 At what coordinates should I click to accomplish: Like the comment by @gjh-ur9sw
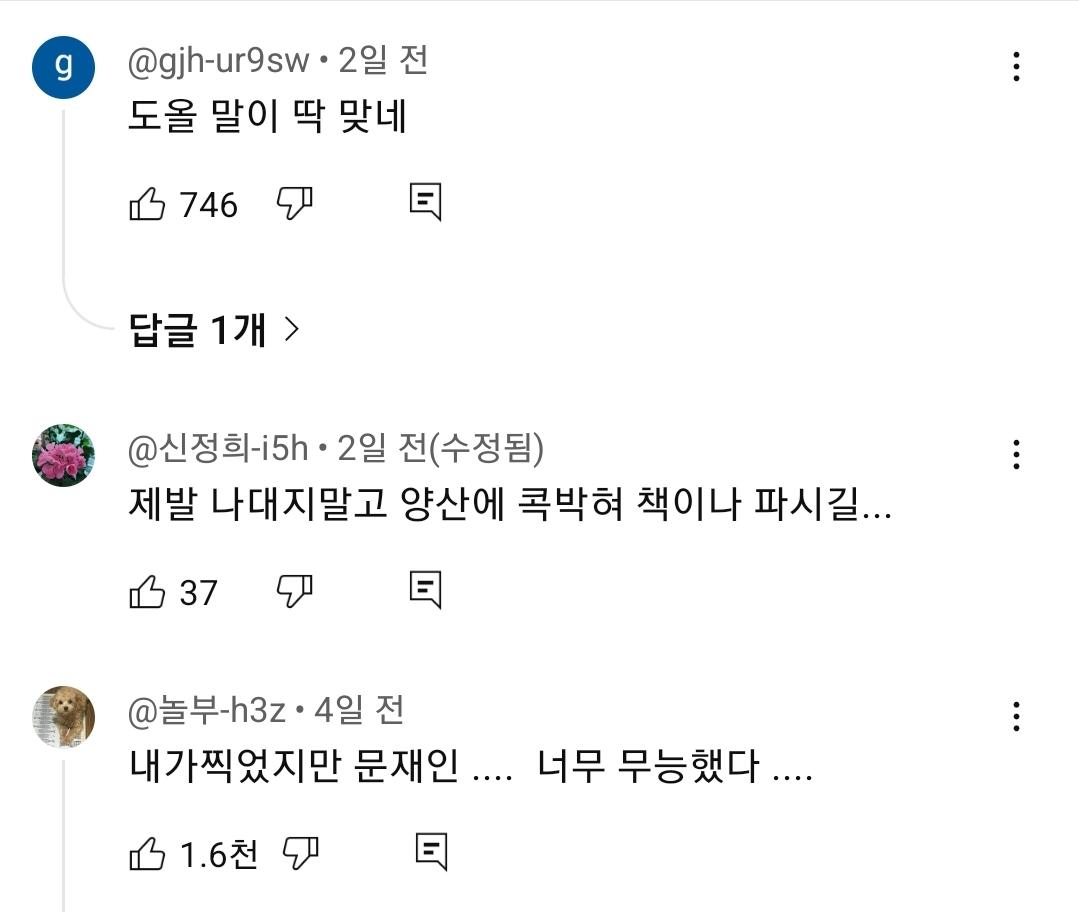tap(148, 205)
